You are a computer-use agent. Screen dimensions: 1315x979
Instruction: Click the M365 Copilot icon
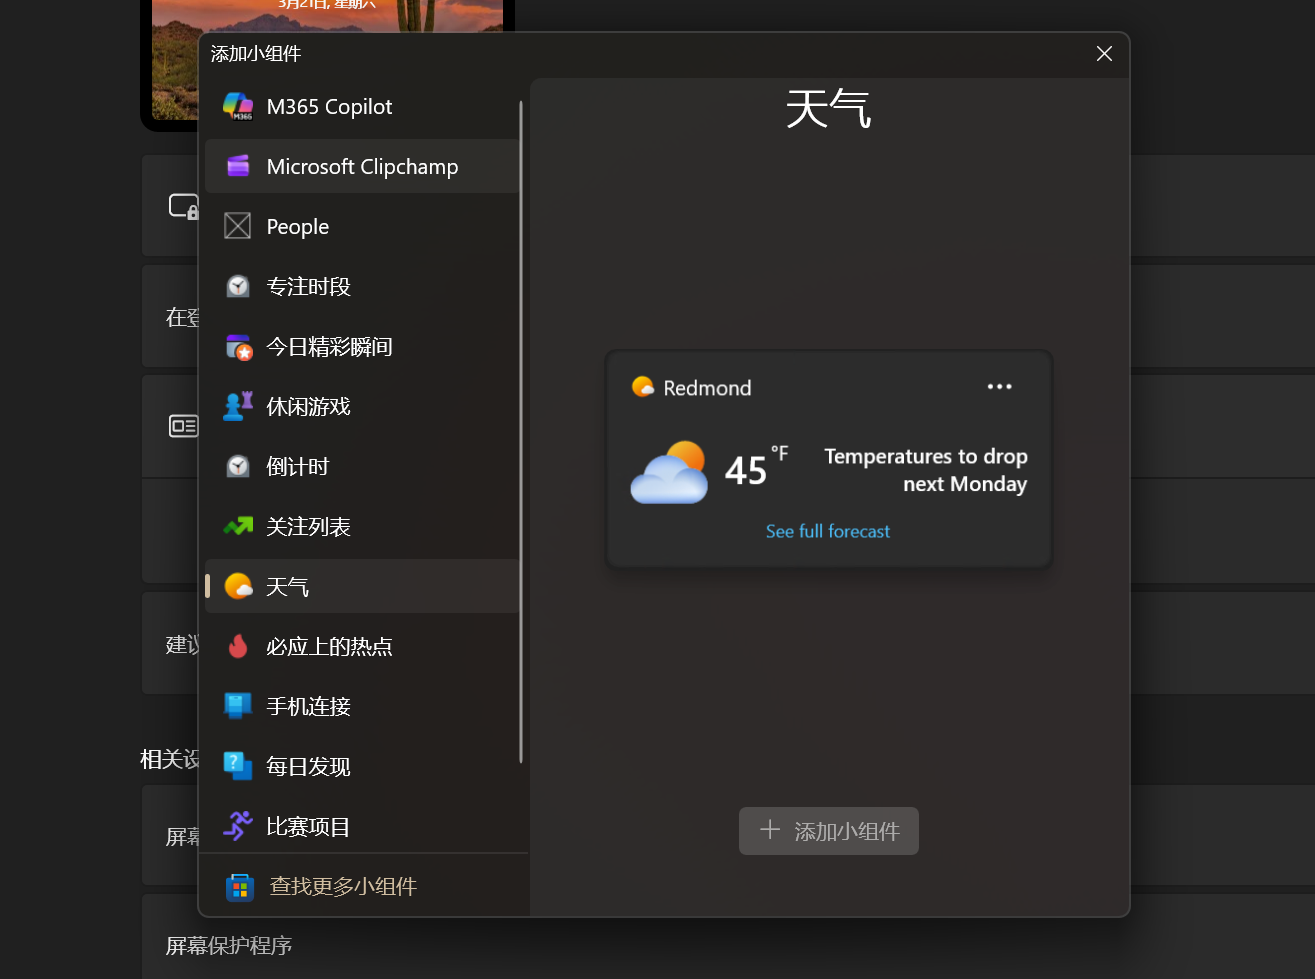(238, 106)
